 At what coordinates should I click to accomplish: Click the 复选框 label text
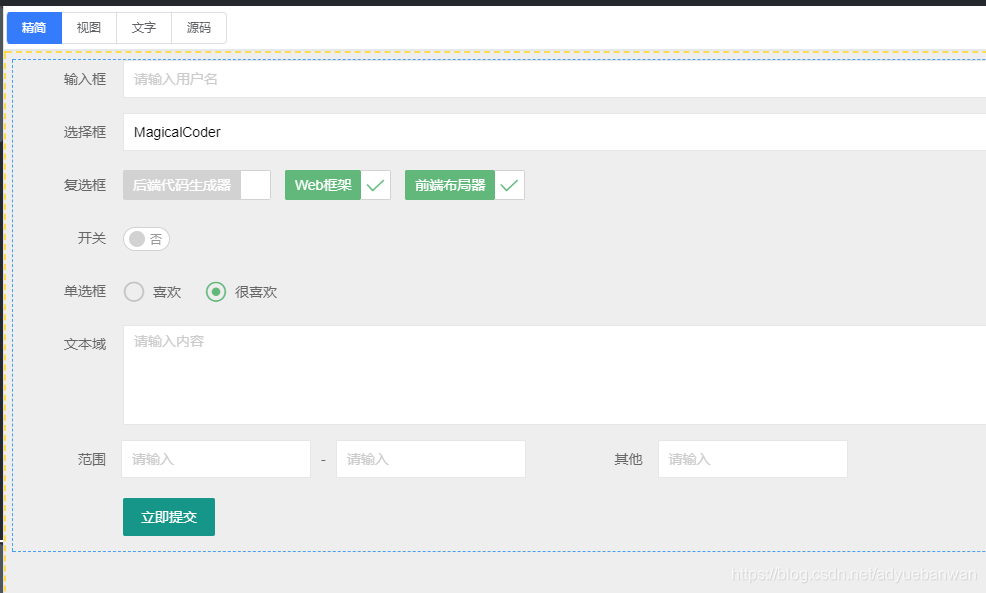[85, 185]
